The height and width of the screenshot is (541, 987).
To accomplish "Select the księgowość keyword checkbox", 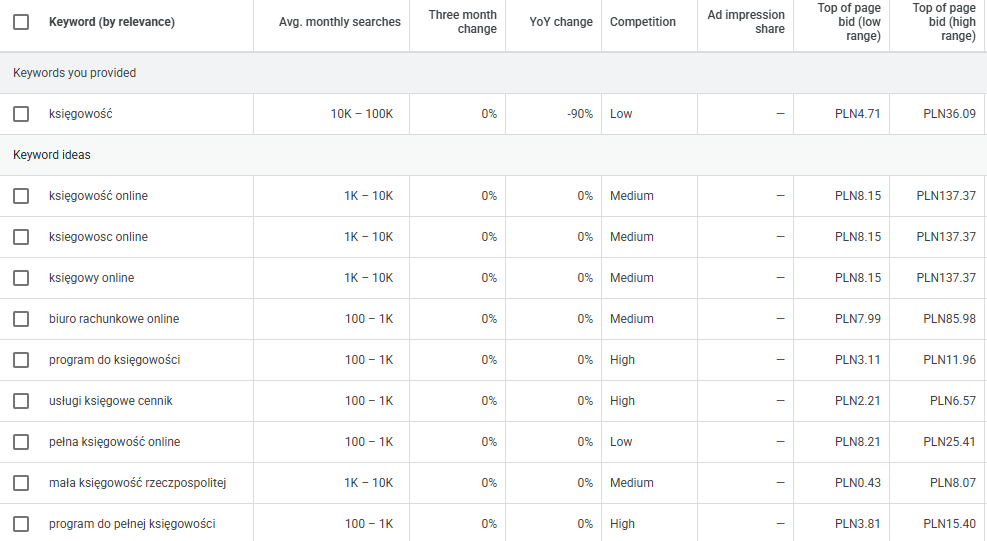I will 21,114.
